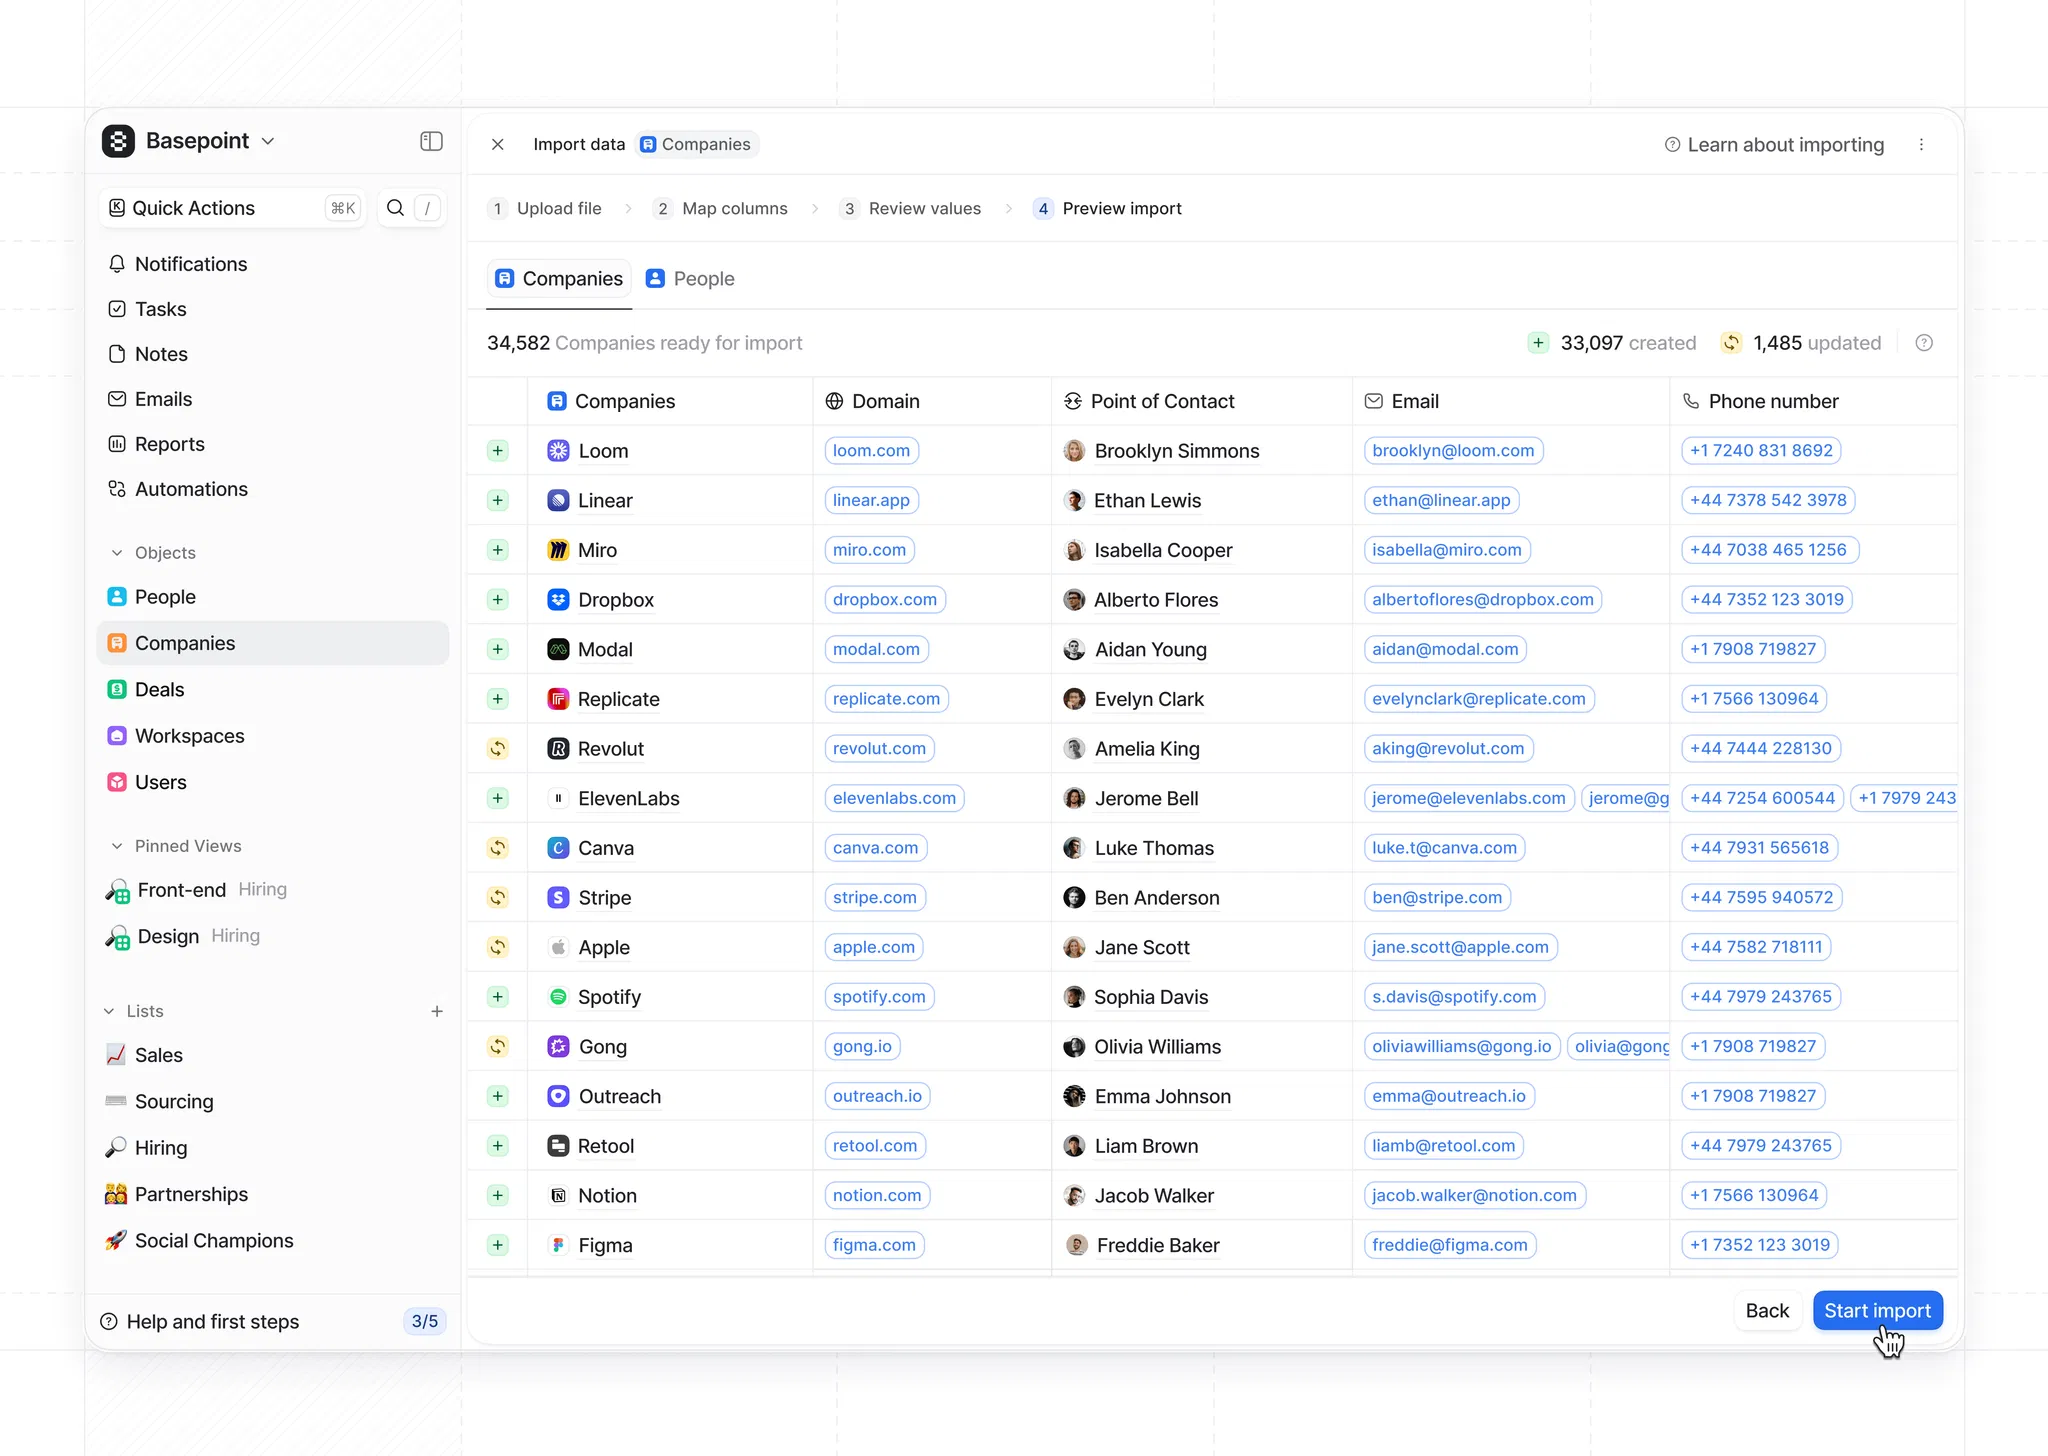This screenshot has width=2048, height=1456.
Task: Click the updated status icon on Stripe row
Action: click(x=498, y=898)
